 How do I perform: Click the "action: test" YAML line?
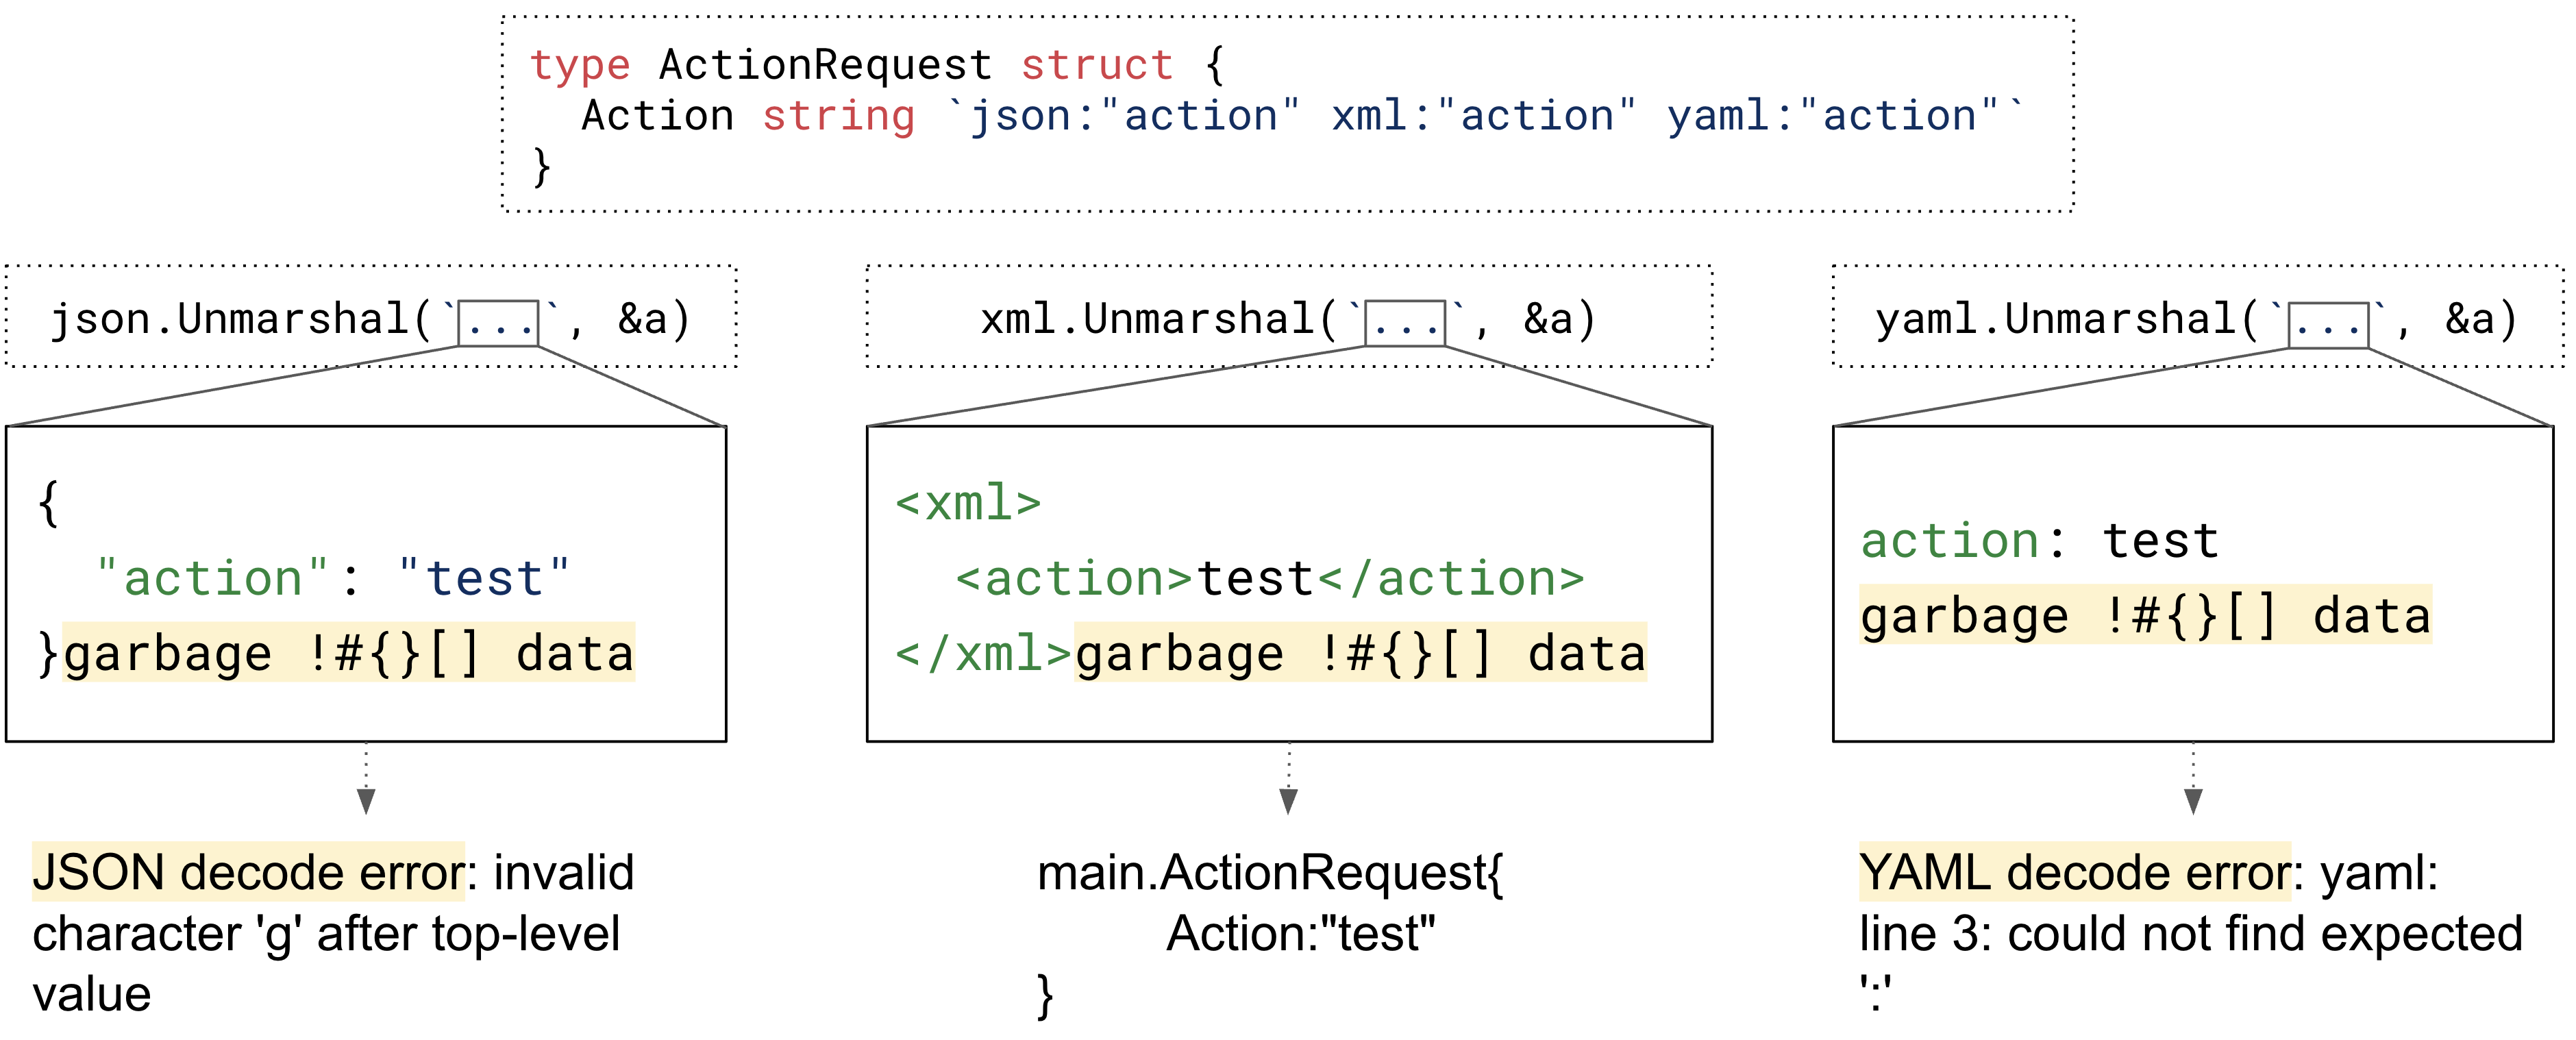click(2040, 541)
